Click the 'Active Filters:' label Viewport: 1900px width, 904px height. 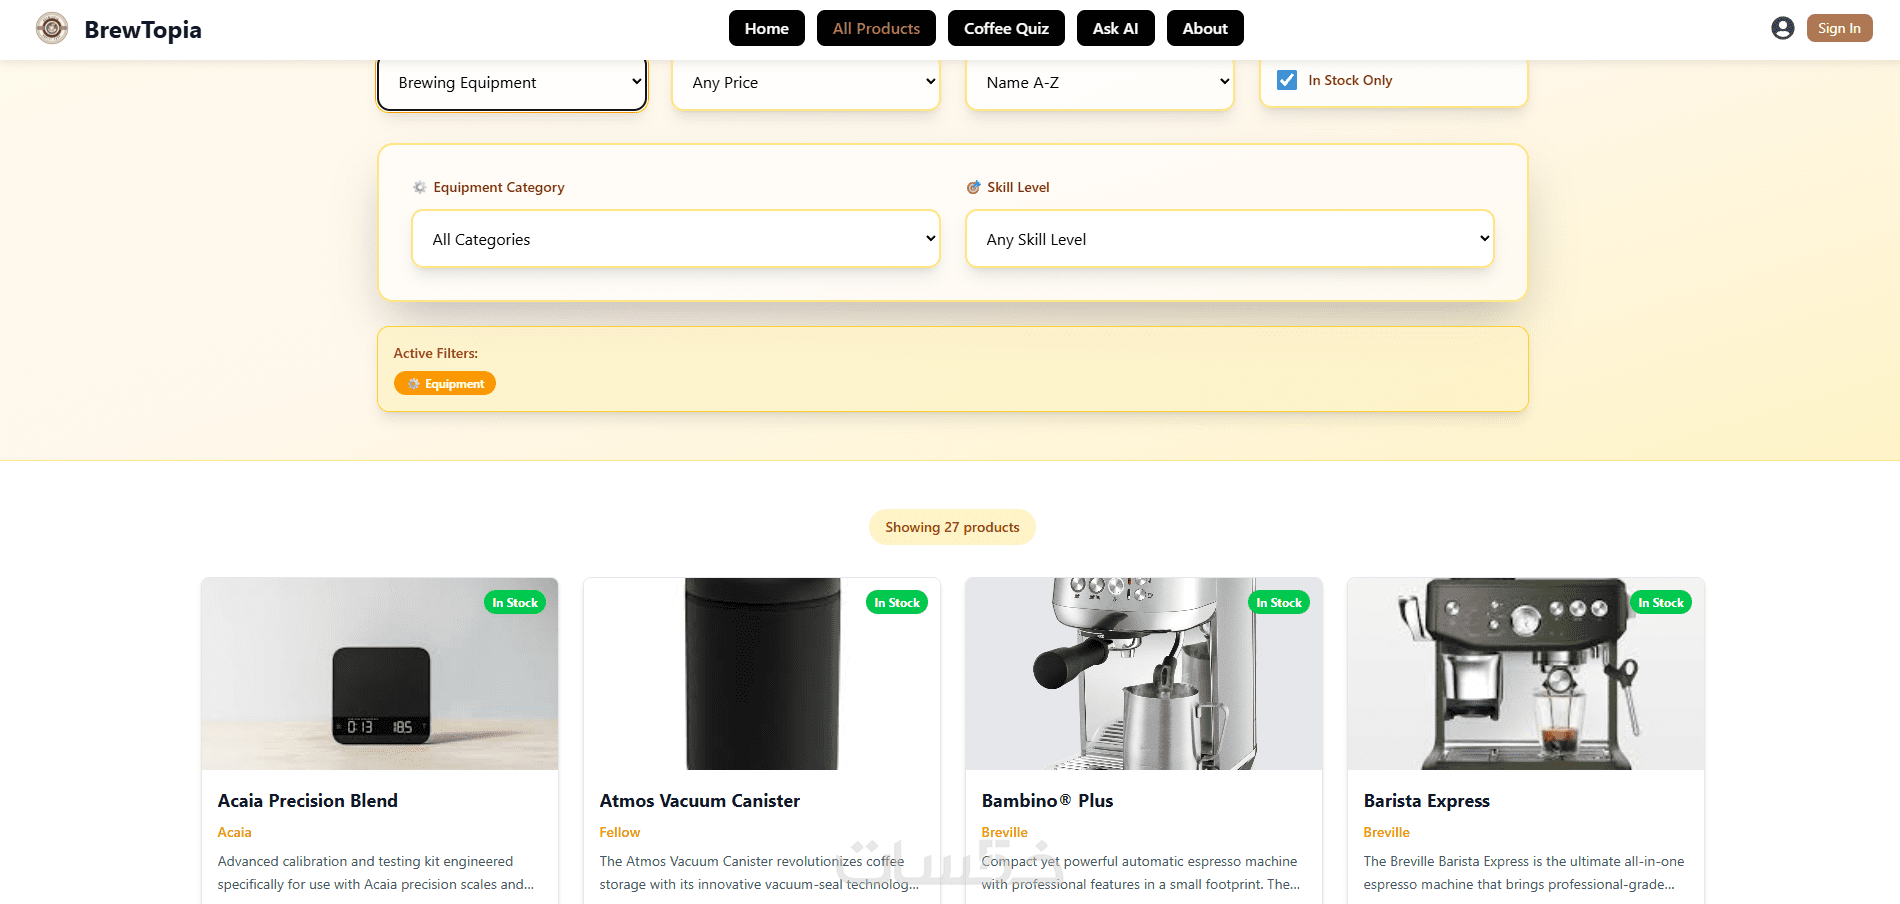436,353
